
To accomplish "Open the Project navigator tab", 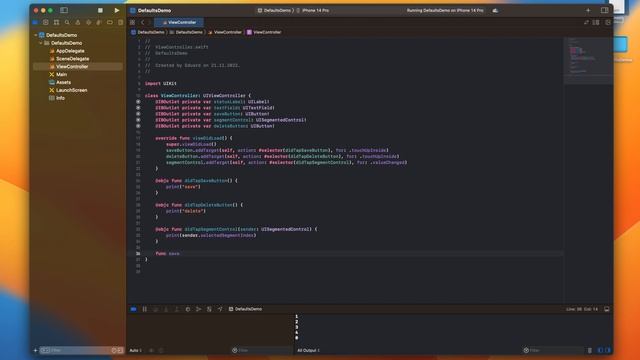I will [36, 22].
